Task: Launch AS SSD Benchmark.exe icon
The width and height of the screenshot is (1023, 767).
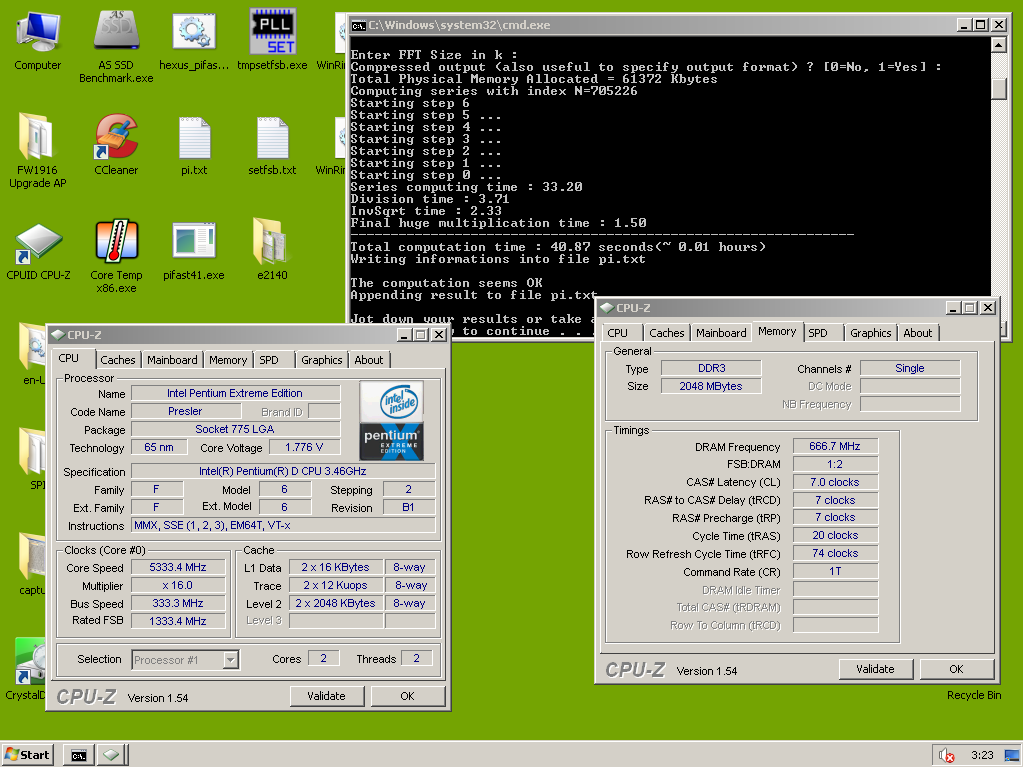Action: pyautogui.click(x=115, y=46)
